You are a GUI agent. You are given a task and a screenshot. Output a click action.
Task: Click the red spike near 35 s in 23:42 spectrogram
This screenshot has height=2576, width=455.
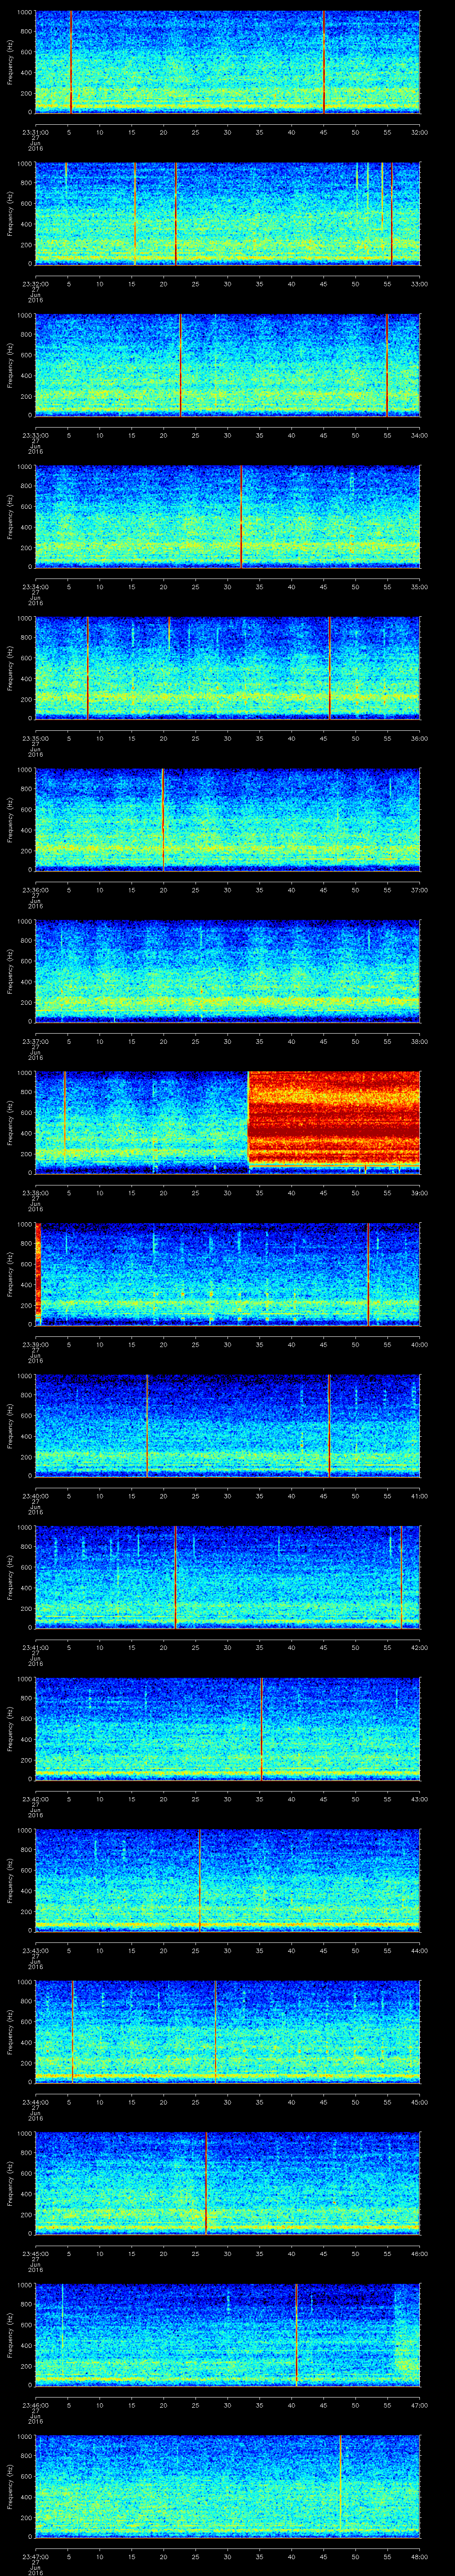[x=262, y=1728]
